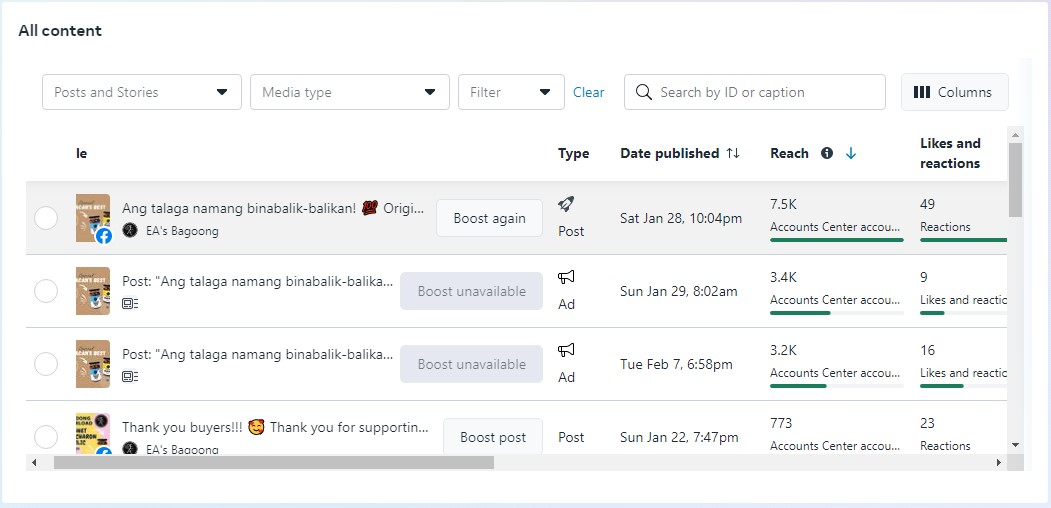
Task: Click Boost again on the first post
Action: (x=489, y=218)
